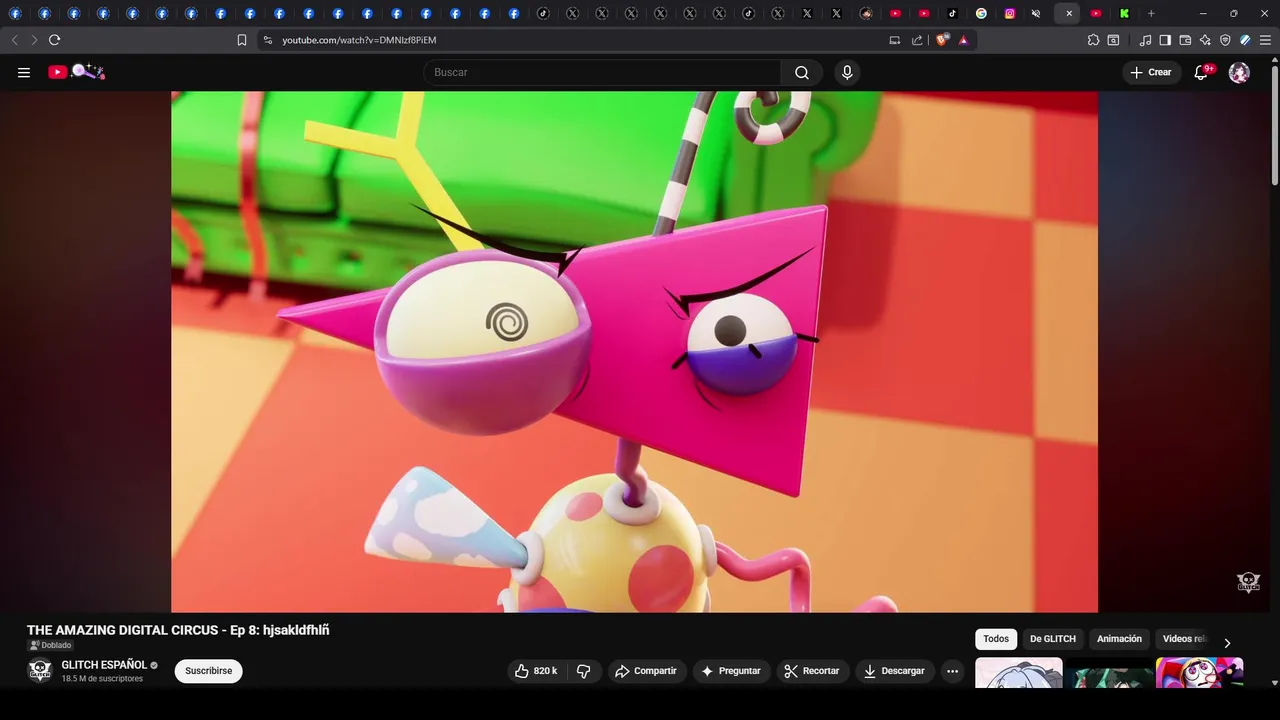Toggle the browser sidebar panel
This screenshot has width=1280, height=720.
point(1165,40)
